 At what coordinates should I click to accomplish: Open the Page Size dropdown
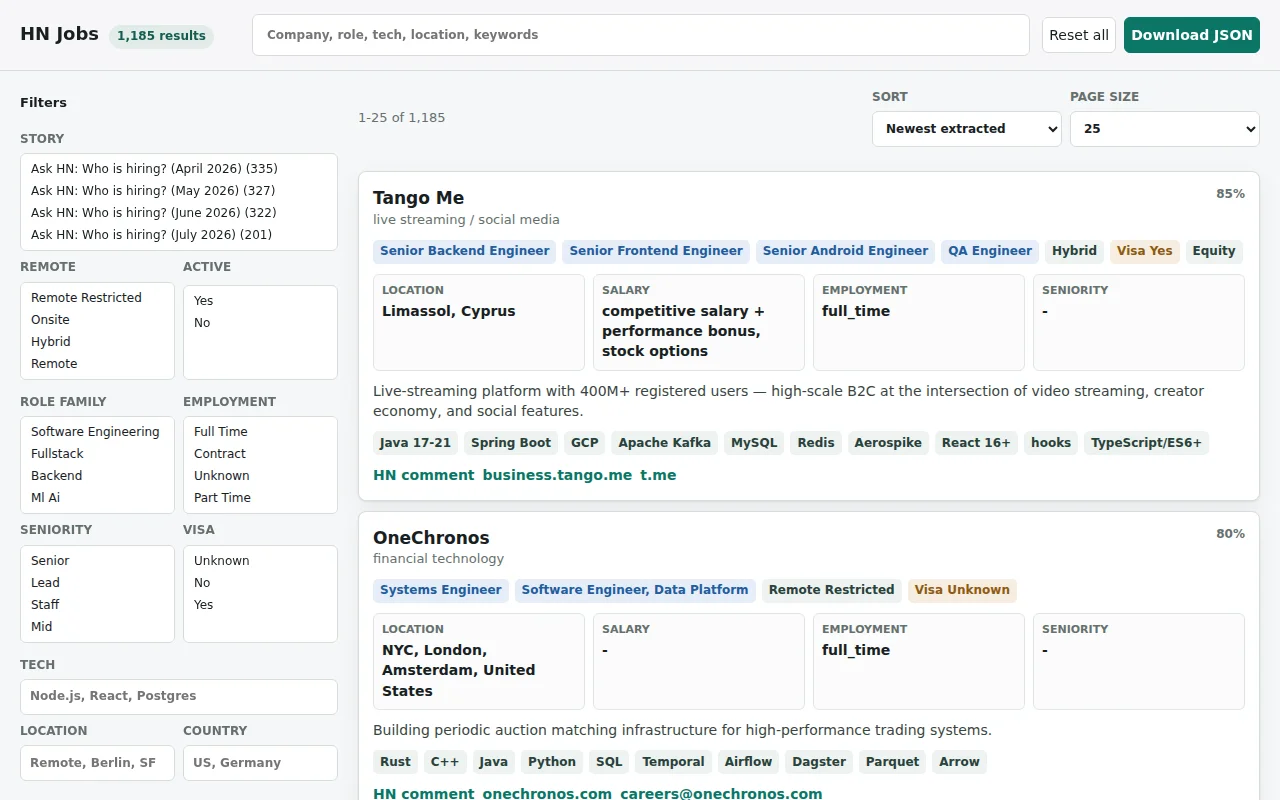(x=1165, y=129)
